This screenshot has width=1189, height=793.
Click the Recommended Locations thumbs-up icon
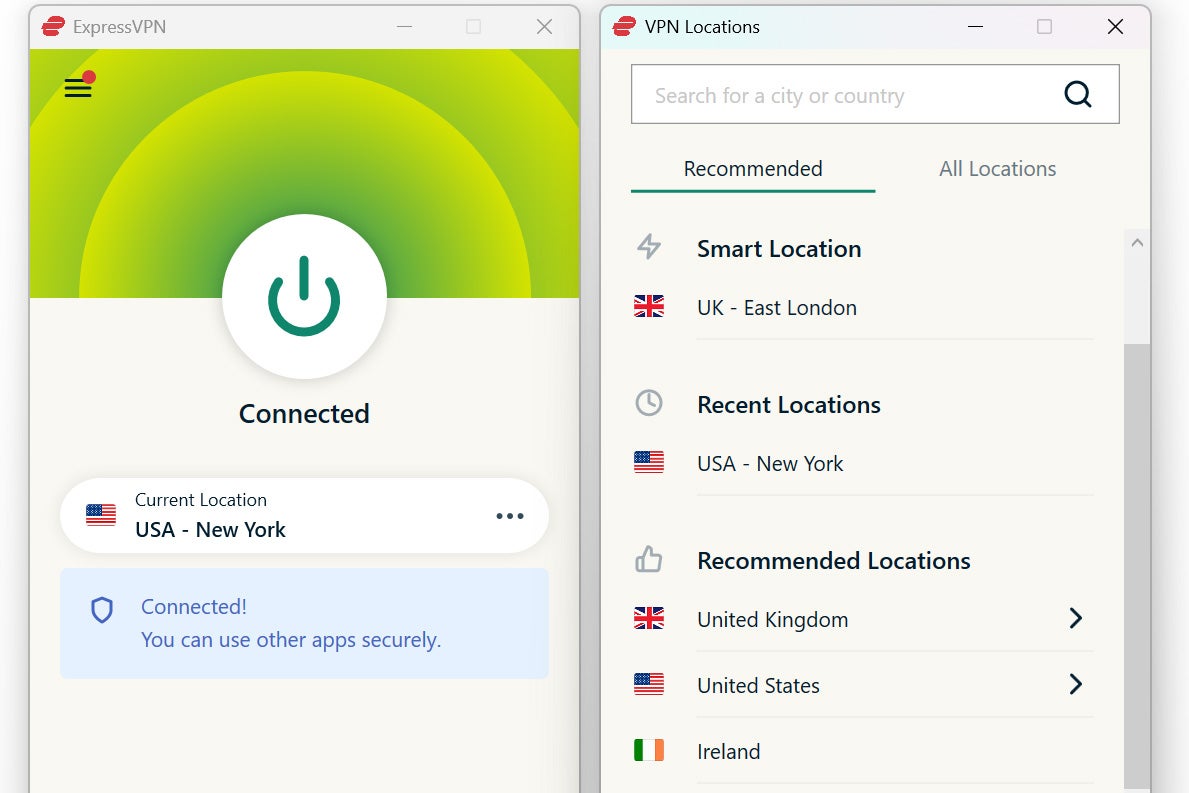(649, 560)
